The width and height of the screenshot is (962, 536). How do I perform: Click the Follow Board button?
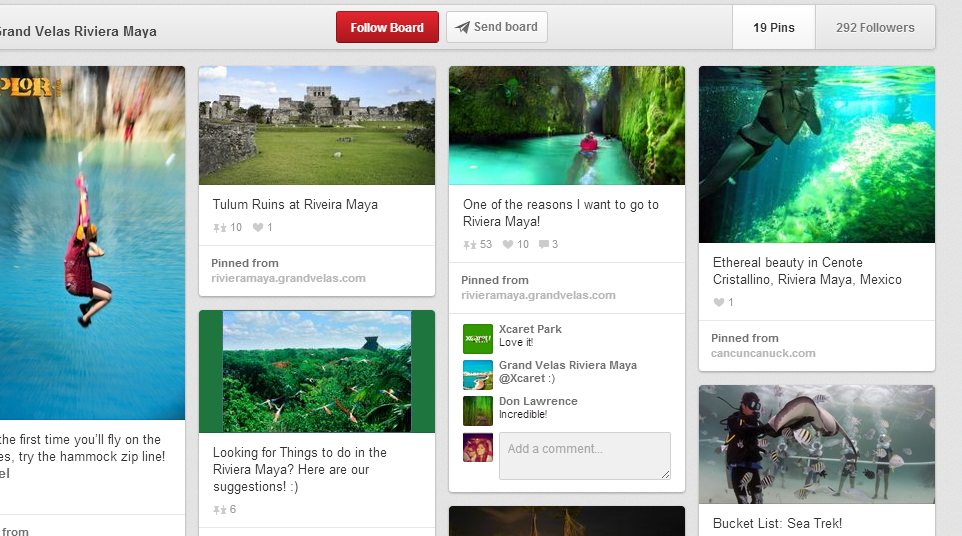(x=387, y=27)
